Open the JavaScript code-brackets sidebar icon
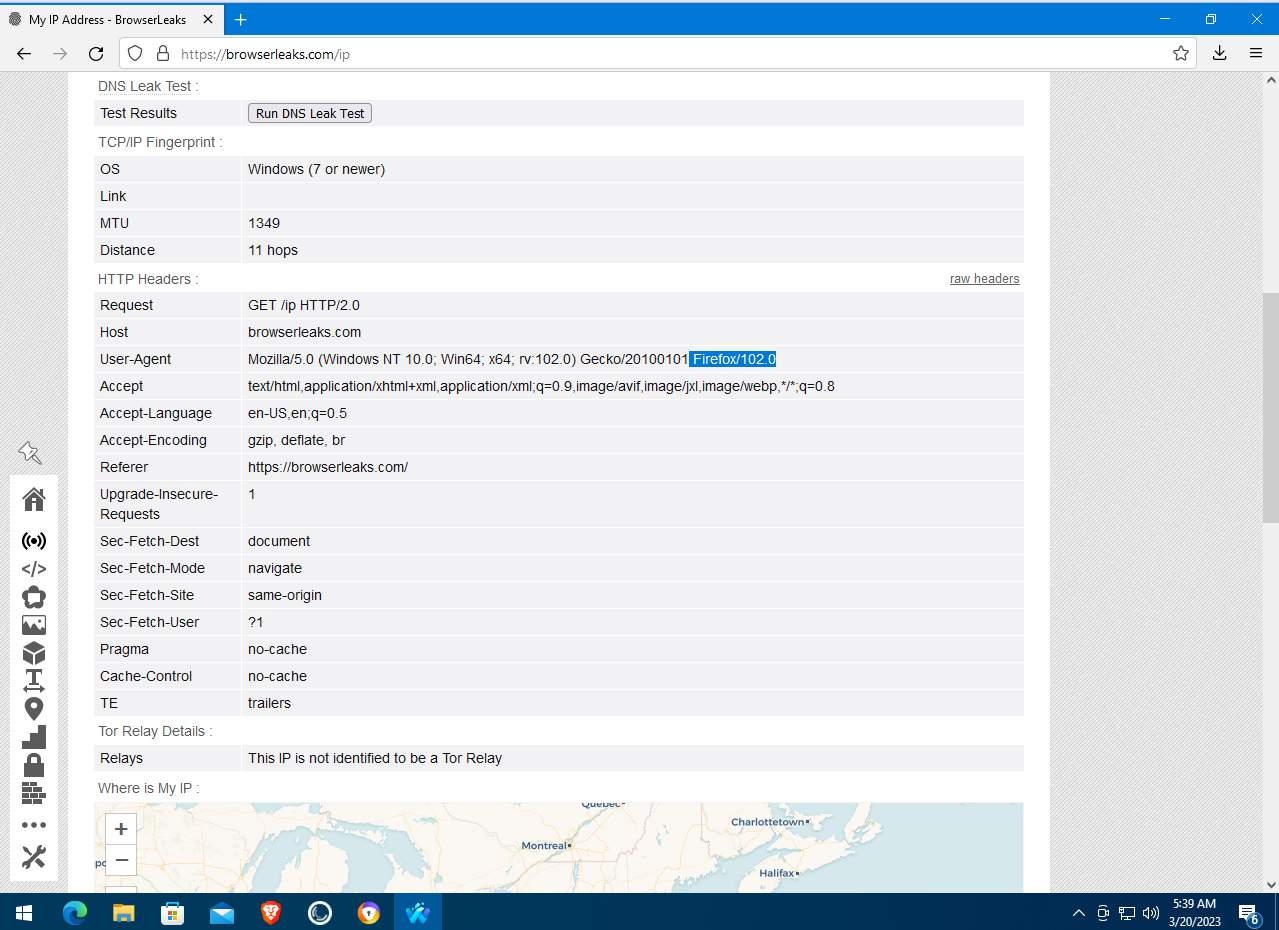This screenshot has width=1279, height=930. [x=34, y=569]
